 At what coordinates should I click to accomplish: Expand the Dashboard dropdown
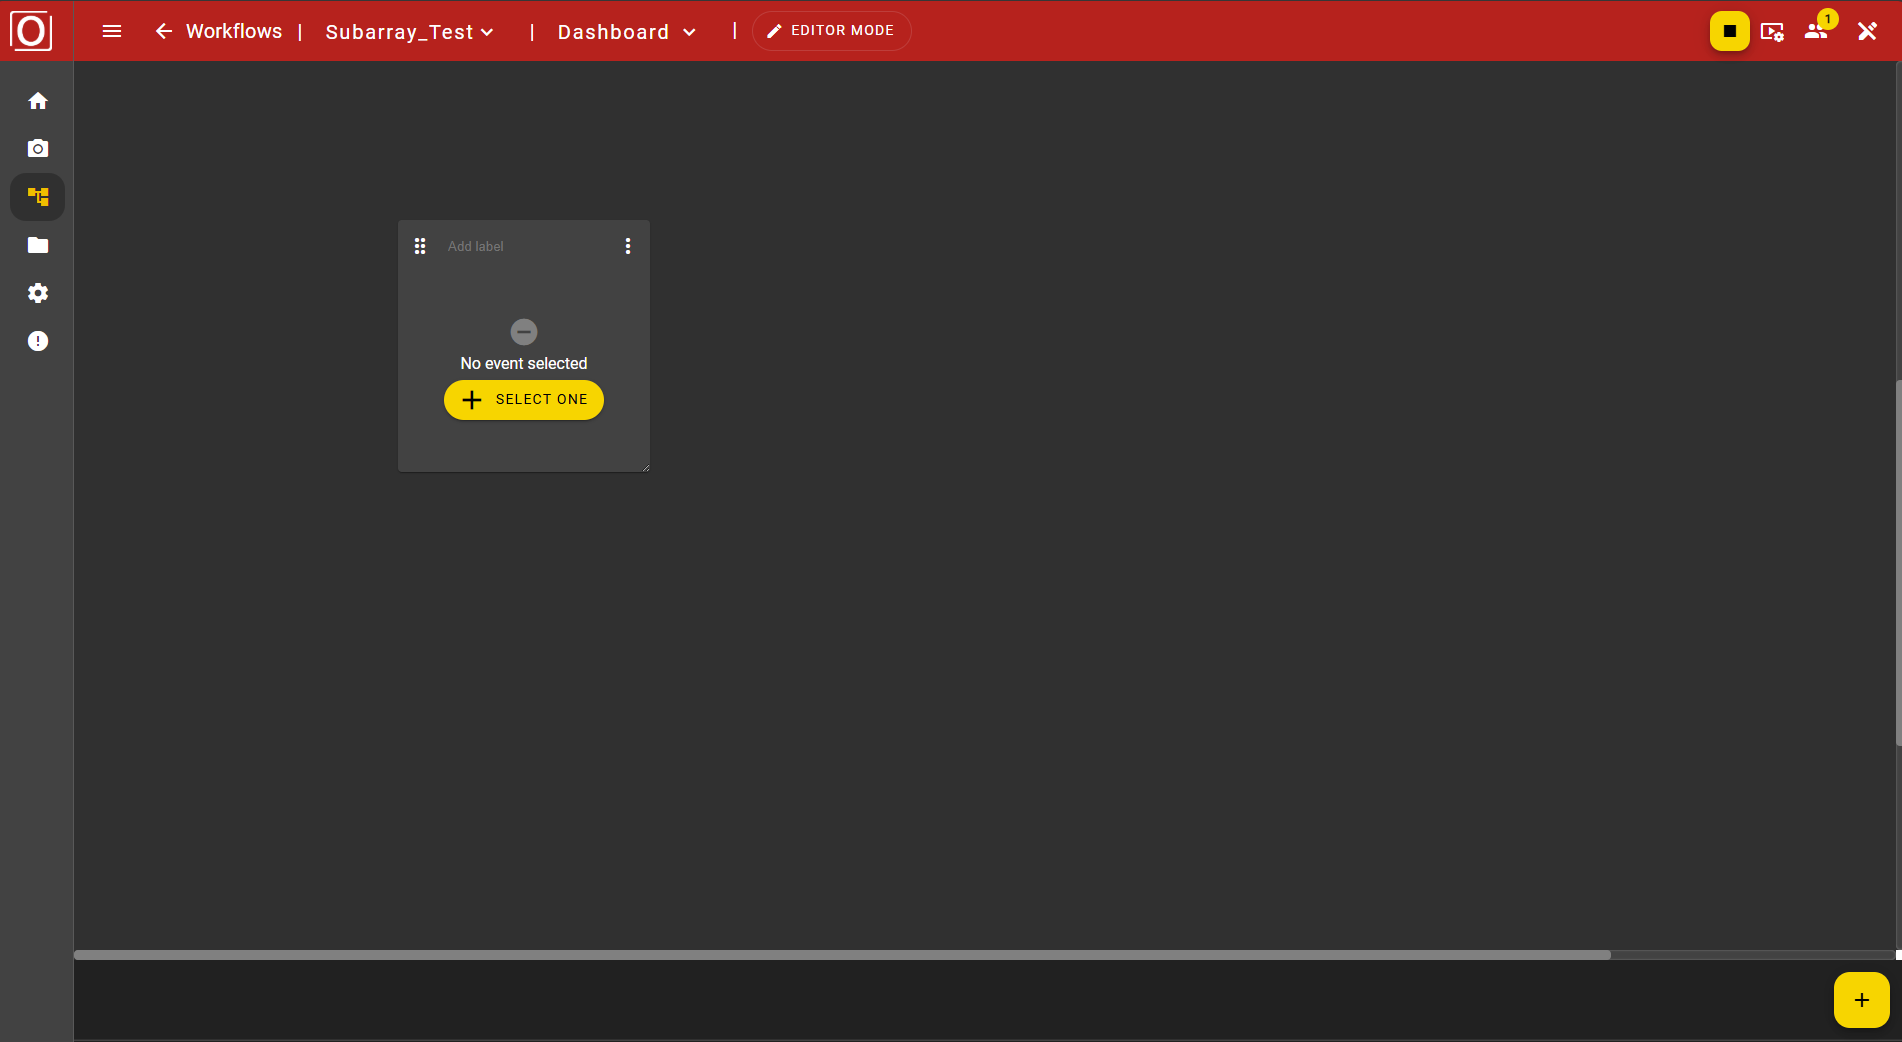click(627, 32)
